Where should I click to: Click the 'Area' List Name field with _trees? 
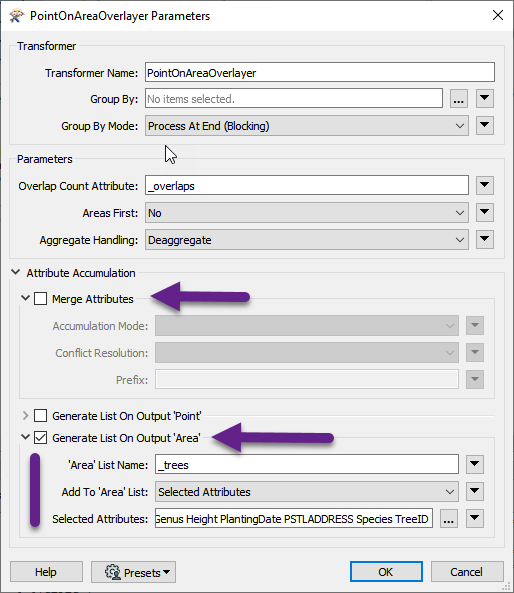[x=307, y=465]
